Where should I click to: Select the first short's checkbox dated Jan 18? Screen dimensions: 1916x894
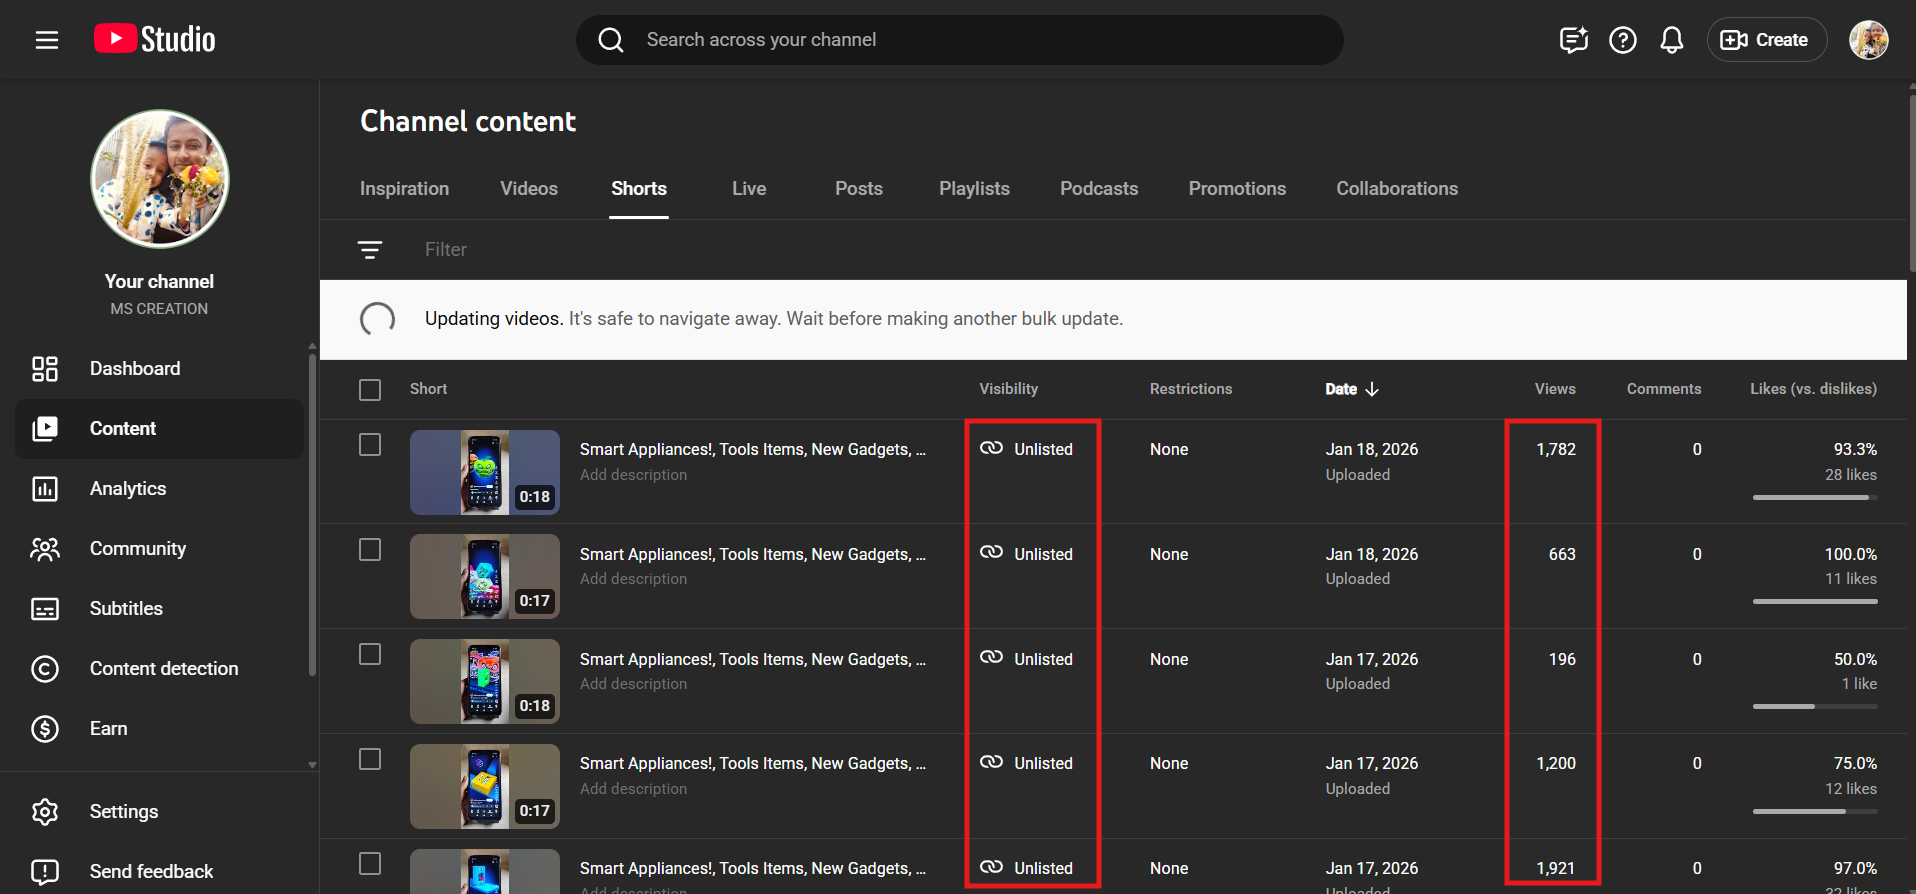pos(370,445)
